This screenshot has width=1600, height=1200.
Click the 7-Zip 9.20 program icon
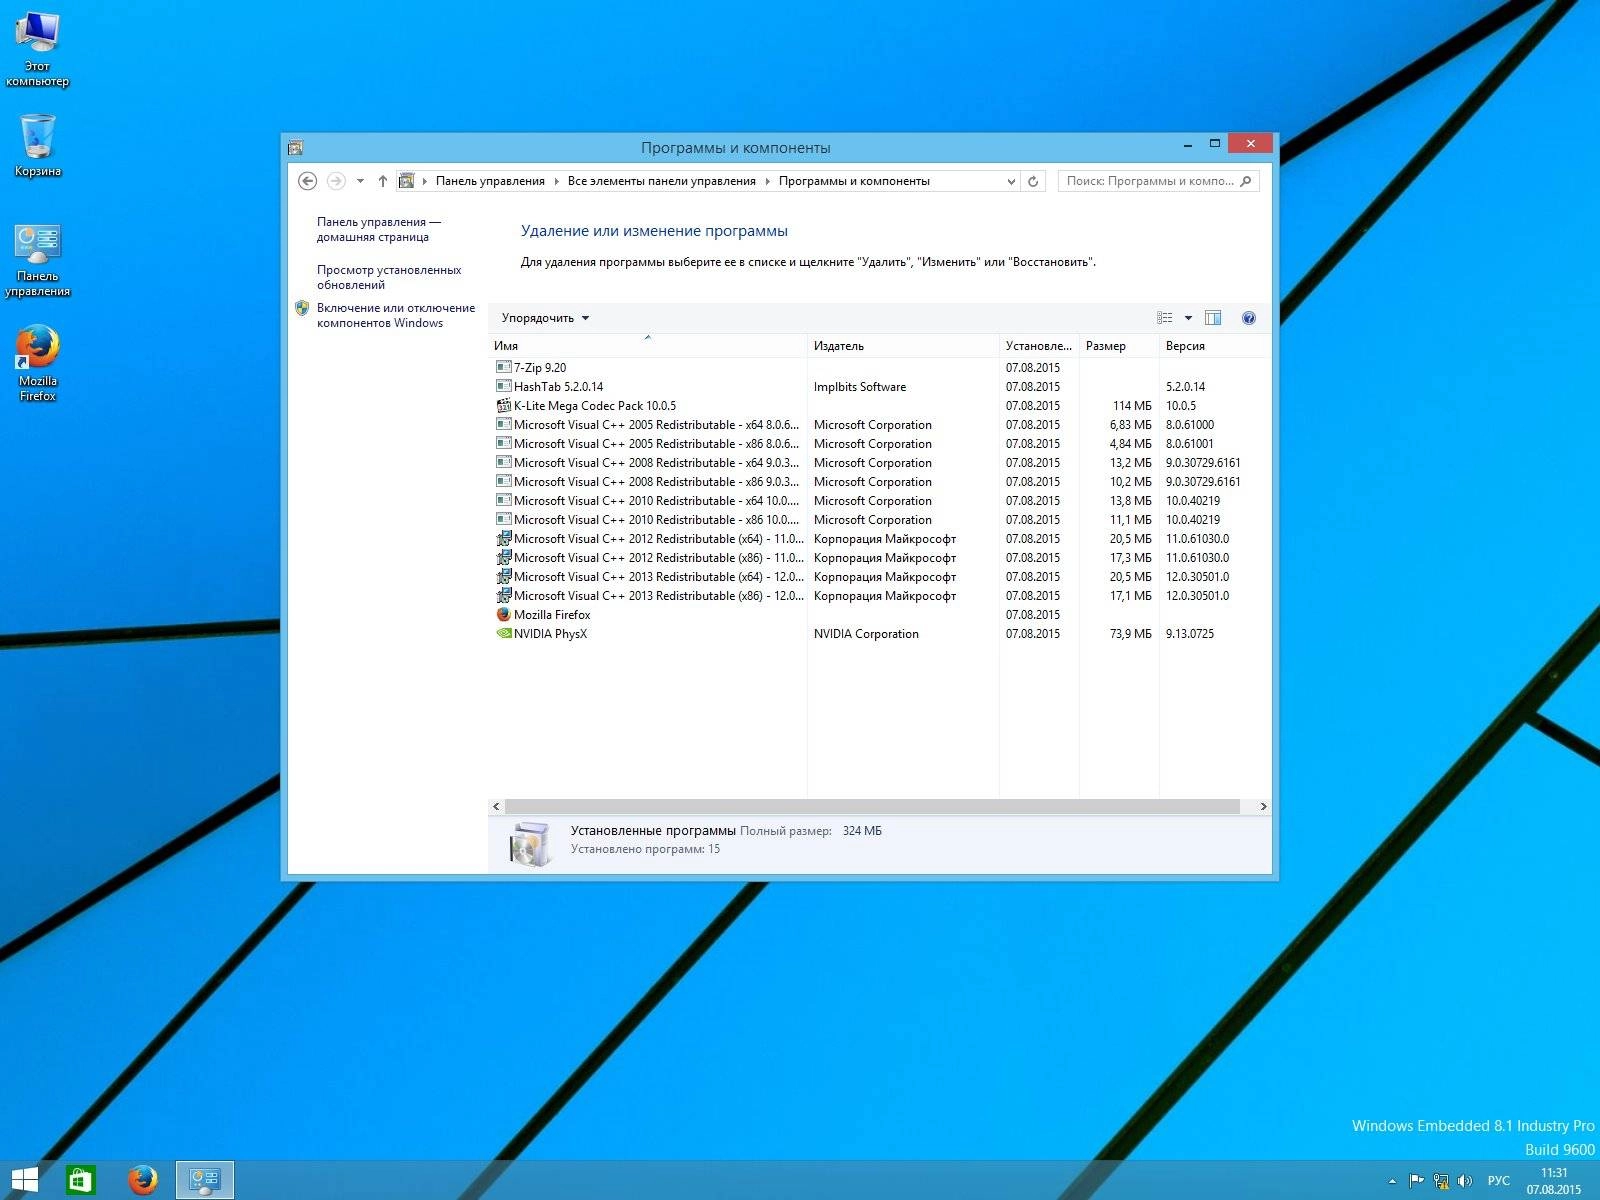pyautogui.click(x=504, y=367)
